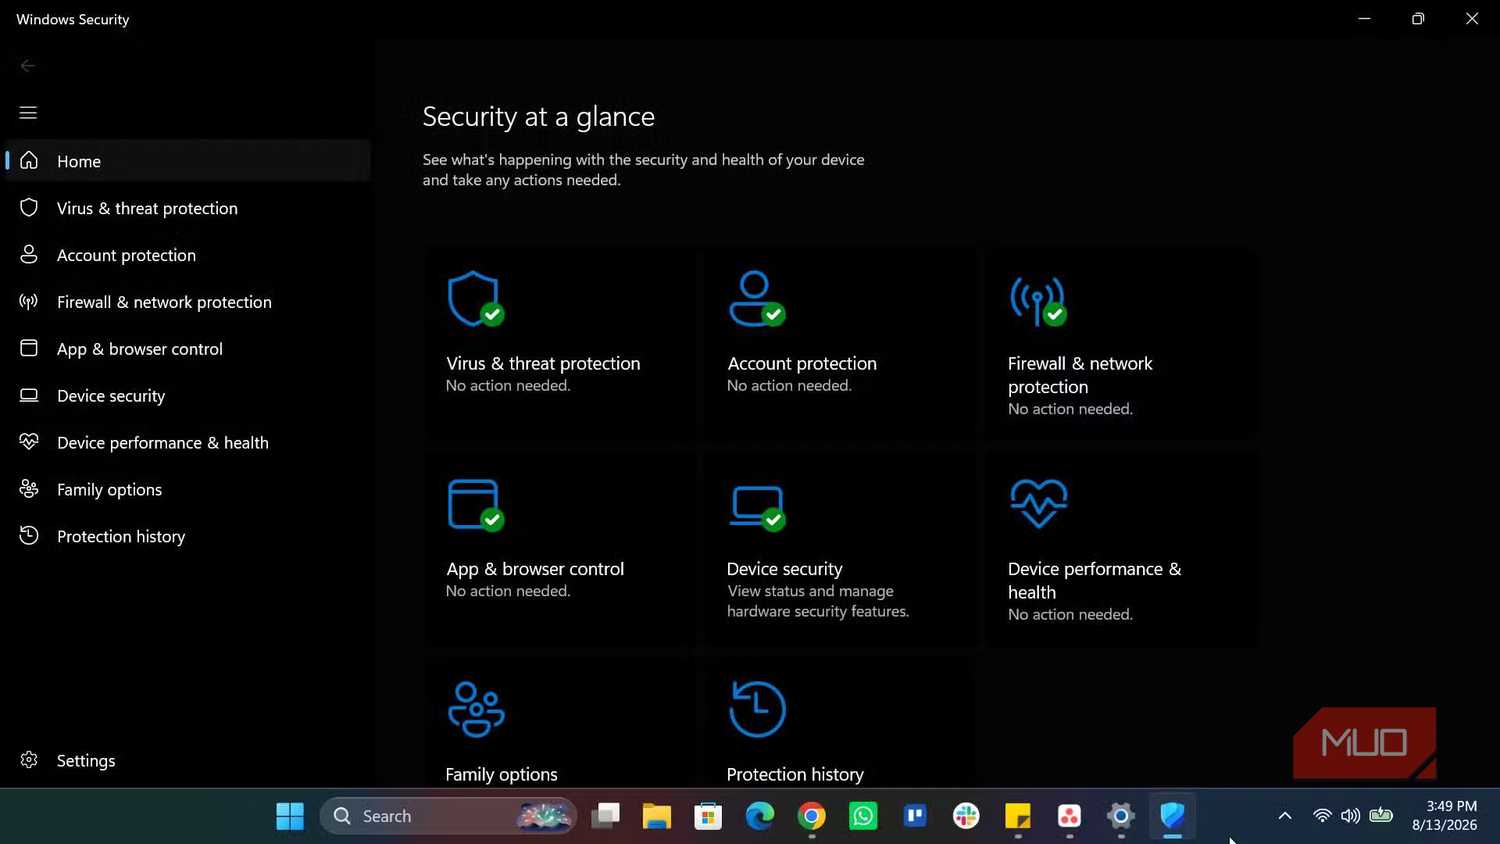The height and width of the screenshot is (844, 1500).
Task: Click the clock icon on Protection history card
Action: 757,709
